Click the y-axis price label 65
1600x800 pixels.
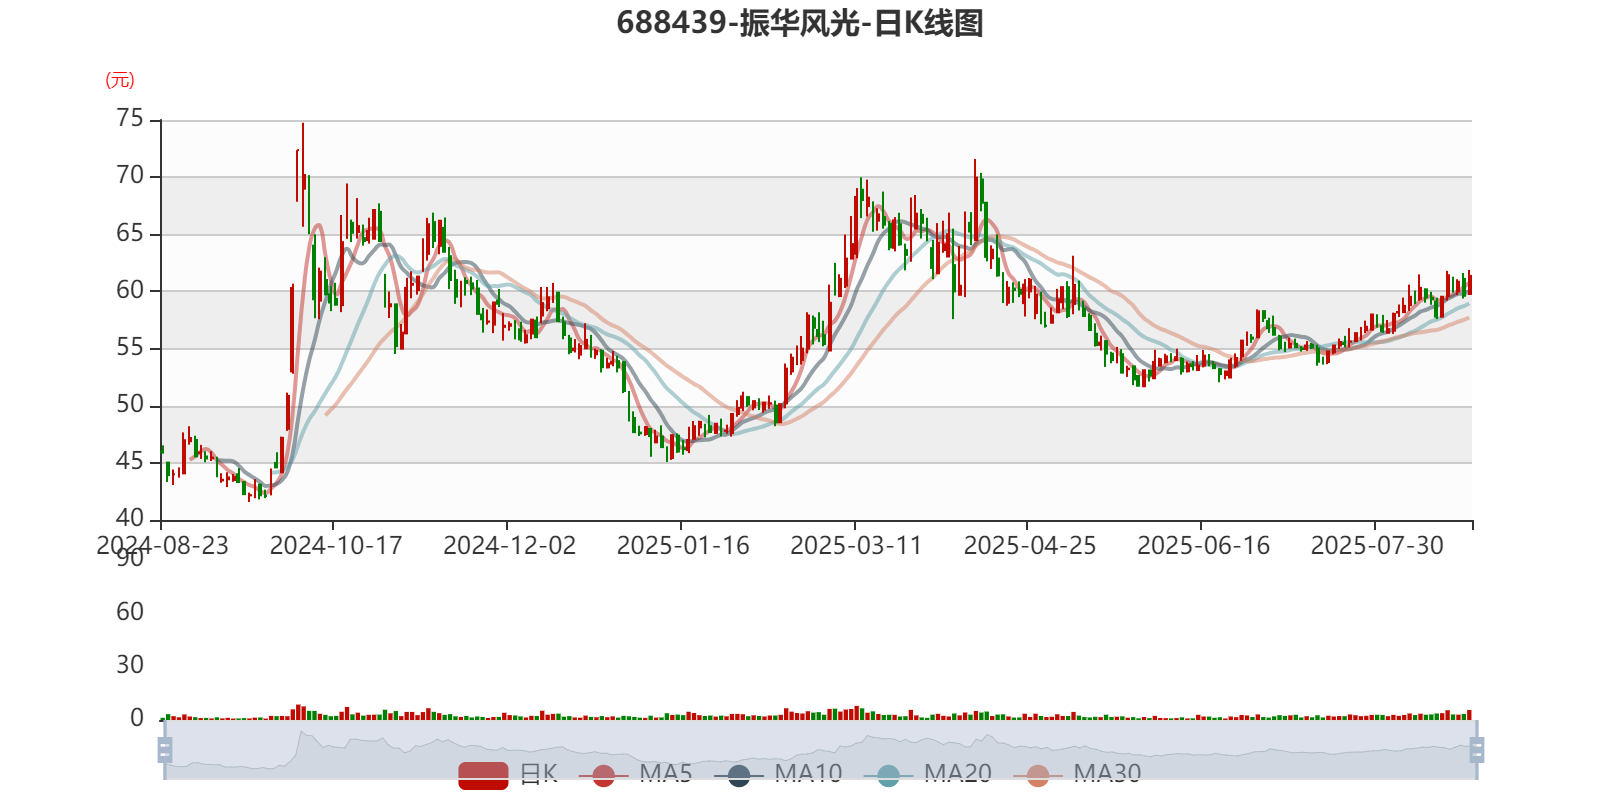[x=130, y=234]
